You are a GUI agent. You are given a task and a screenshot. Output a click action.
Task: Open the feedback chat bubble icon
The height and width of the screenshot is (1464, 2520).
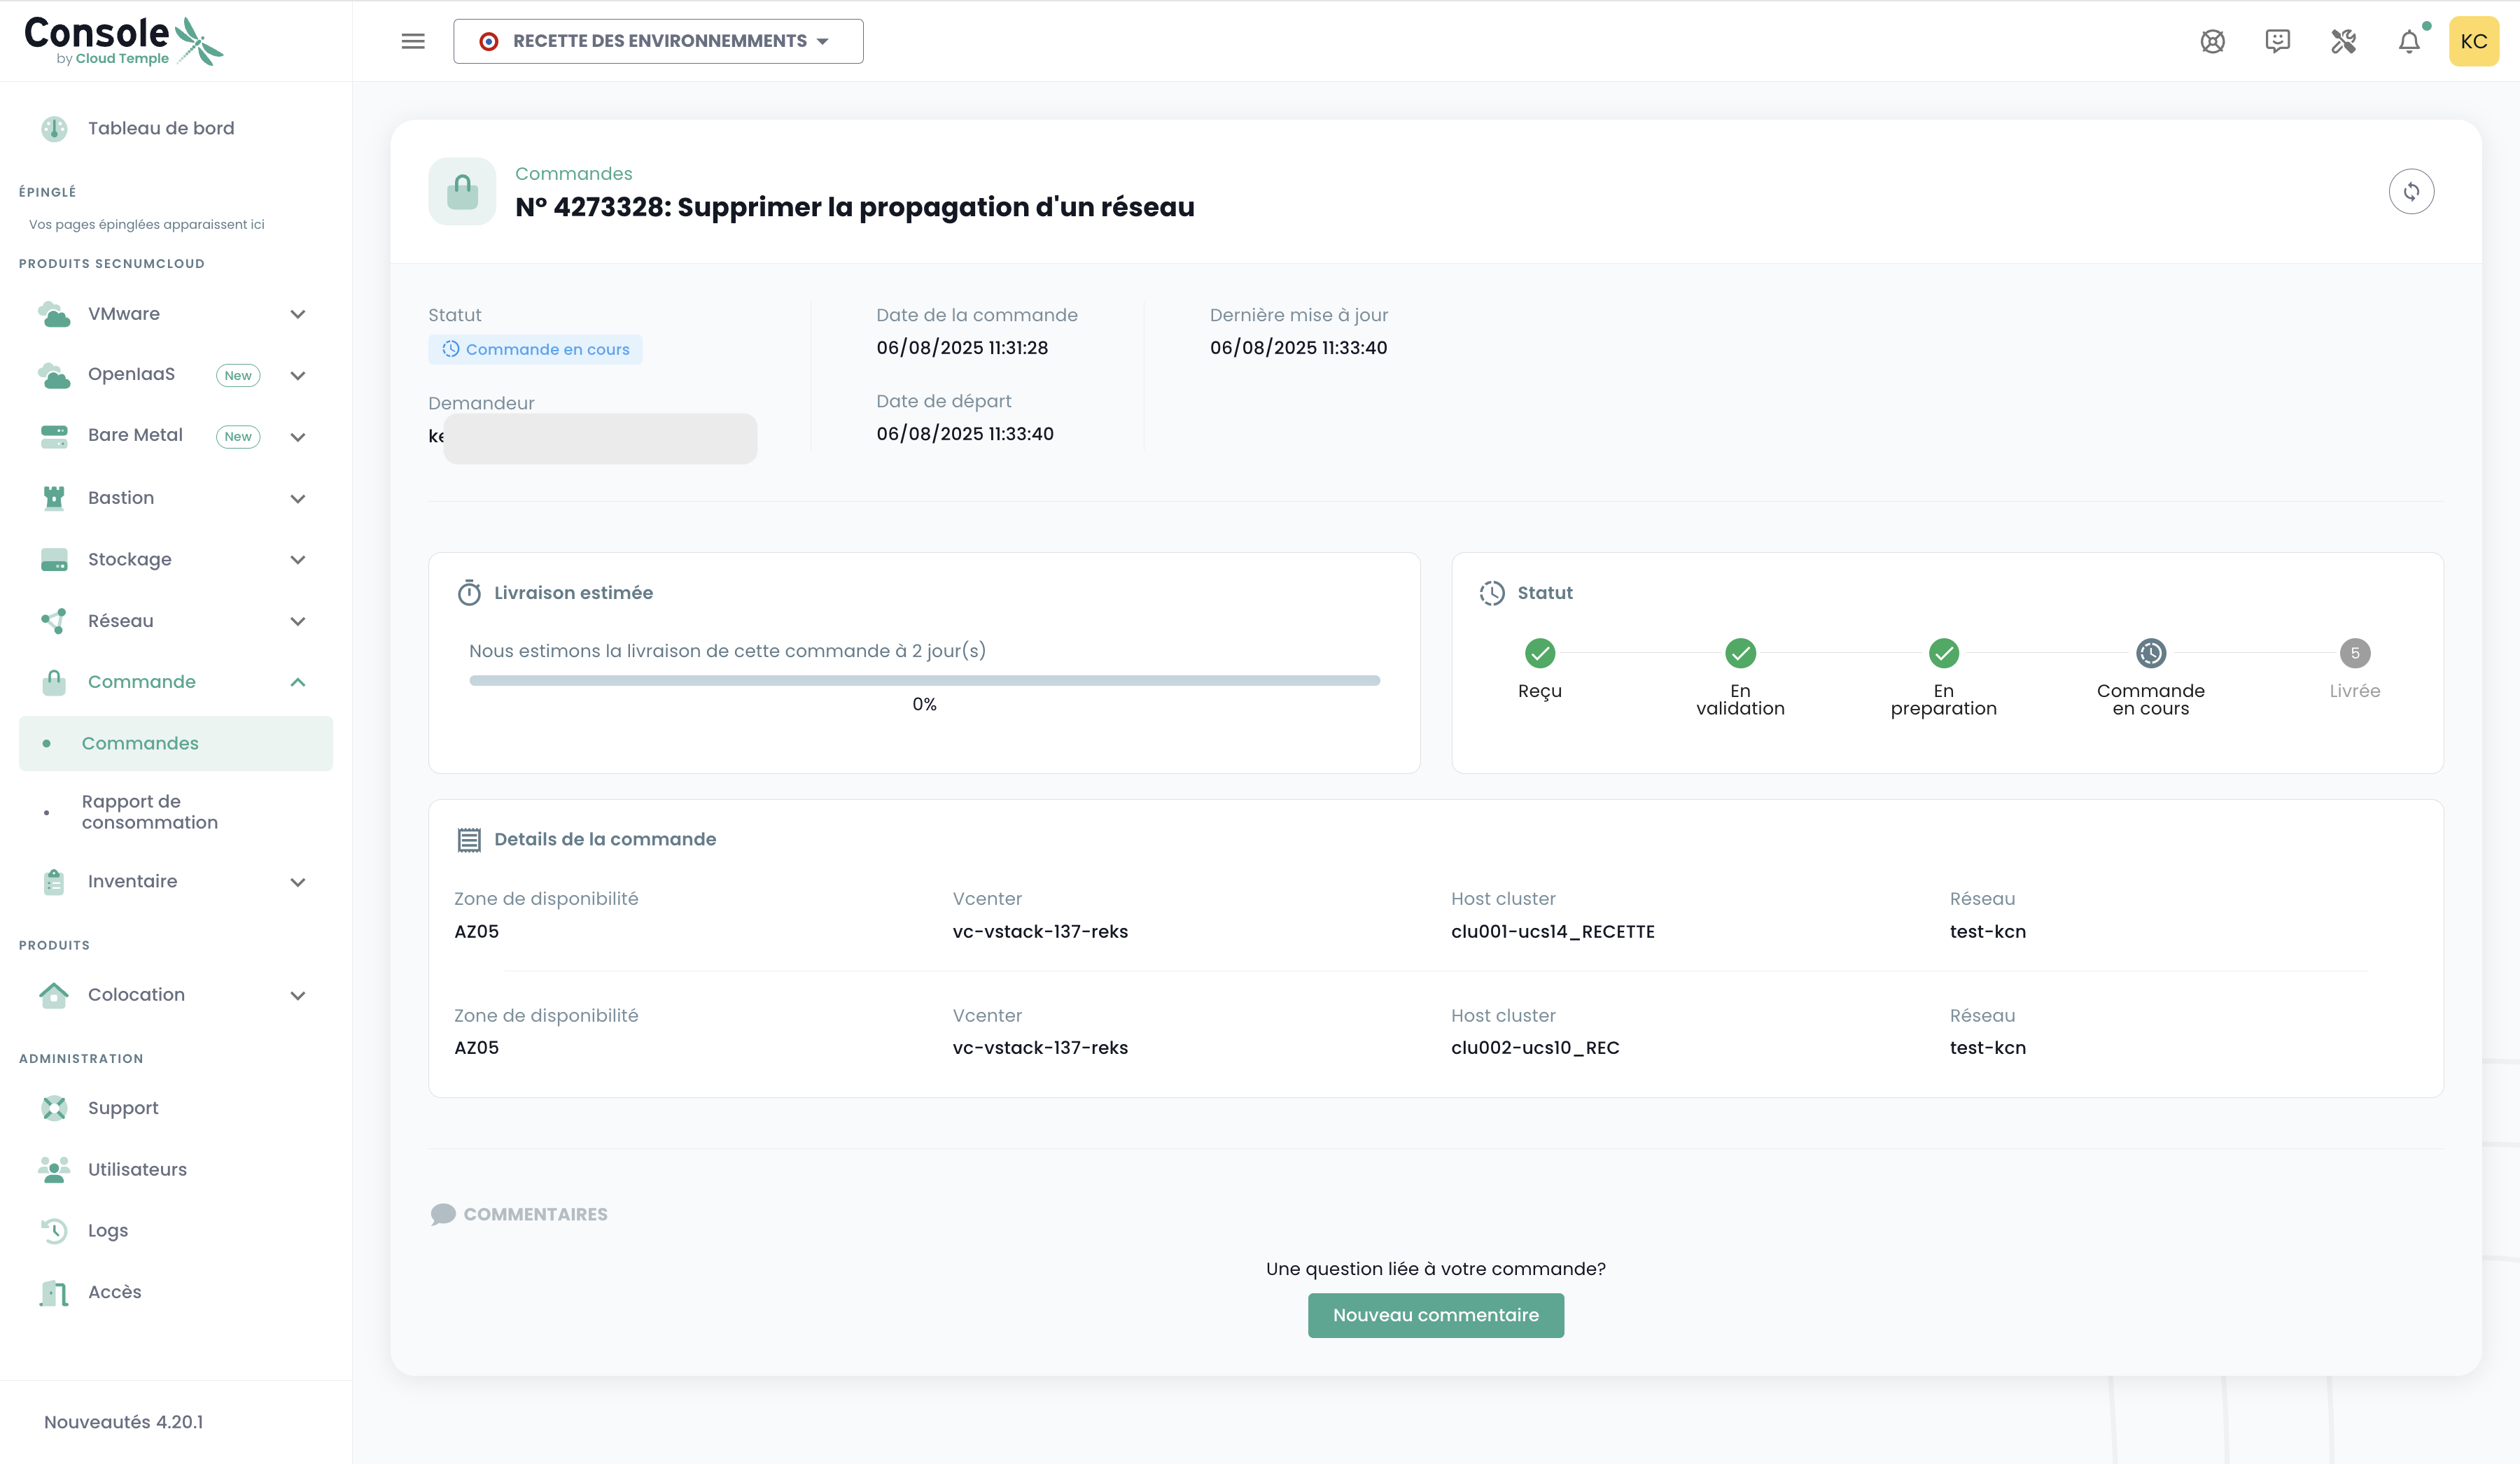[x=2277, y=41]
